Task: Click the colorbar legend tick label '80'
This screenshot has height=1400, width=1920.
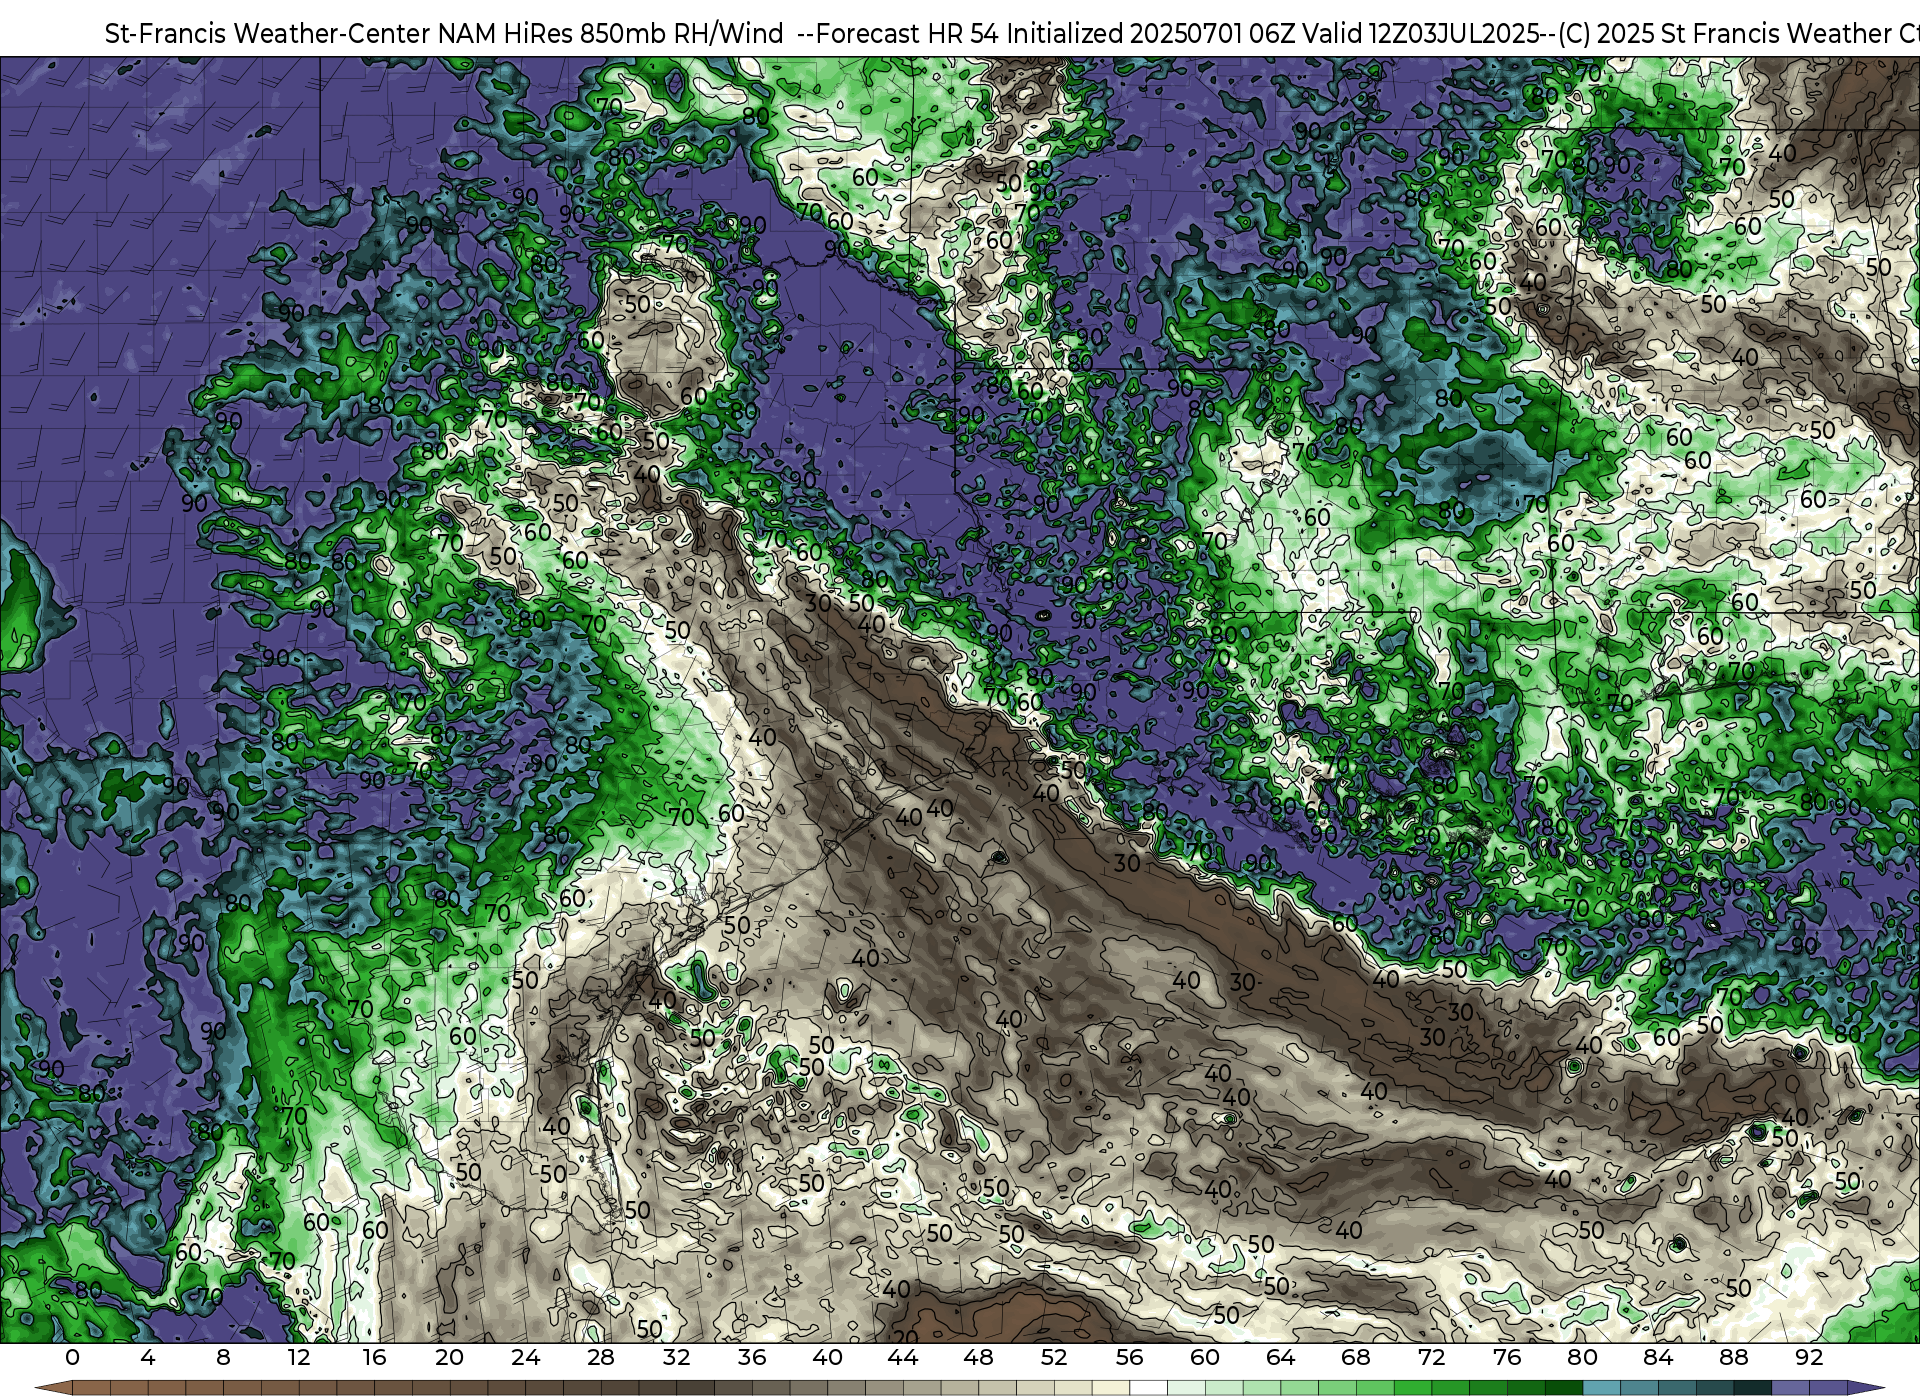Action: click(x=1583, y=1358)
